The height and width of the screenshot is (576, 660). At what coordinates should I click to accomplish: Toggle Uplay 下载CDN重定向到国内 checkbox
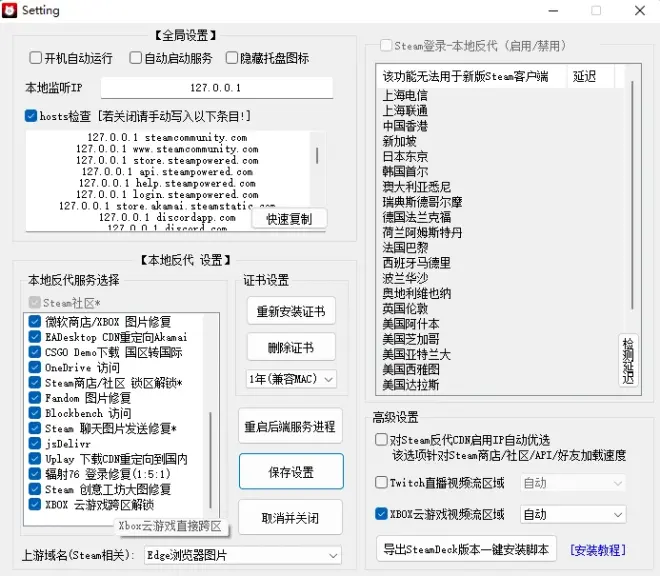[x=35, y=459]
